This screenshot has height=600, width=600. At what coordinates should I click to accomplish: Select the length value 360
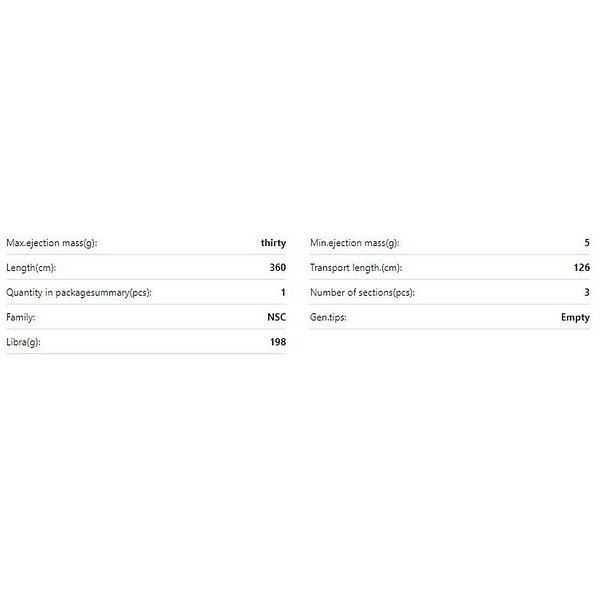(277, 268)
